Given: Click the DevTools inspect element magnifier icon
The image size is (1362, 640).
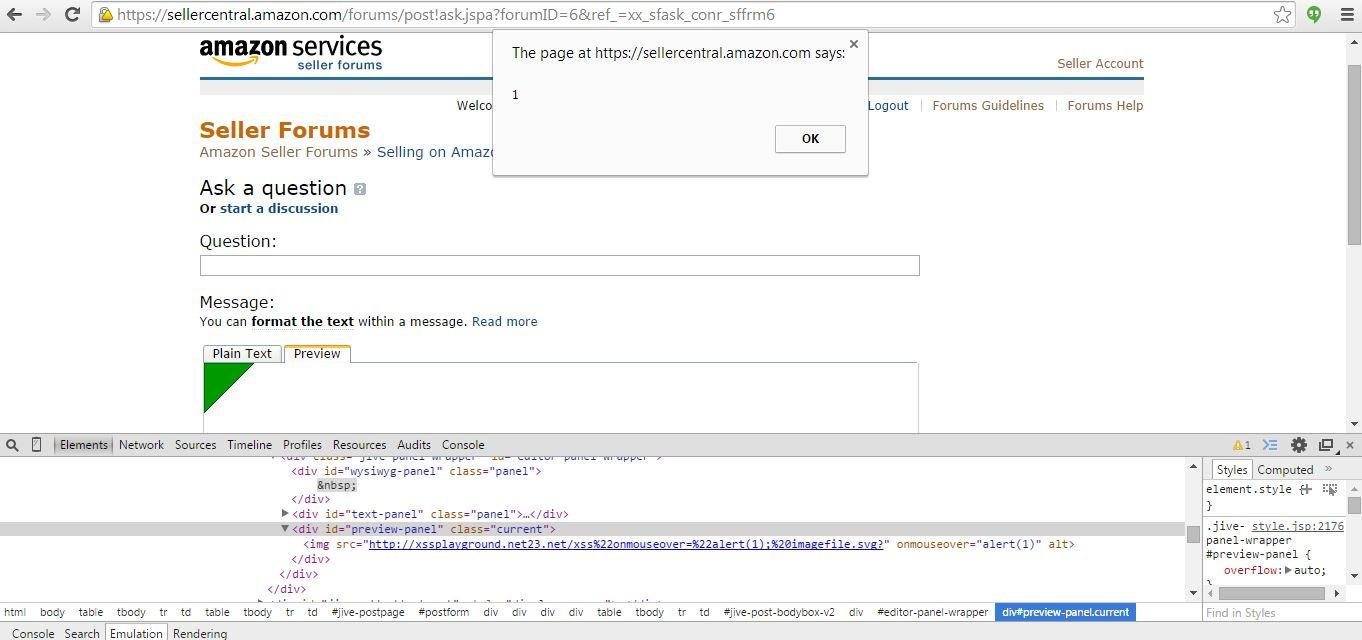Looking at the screenshot, I should tap(12, 445).
